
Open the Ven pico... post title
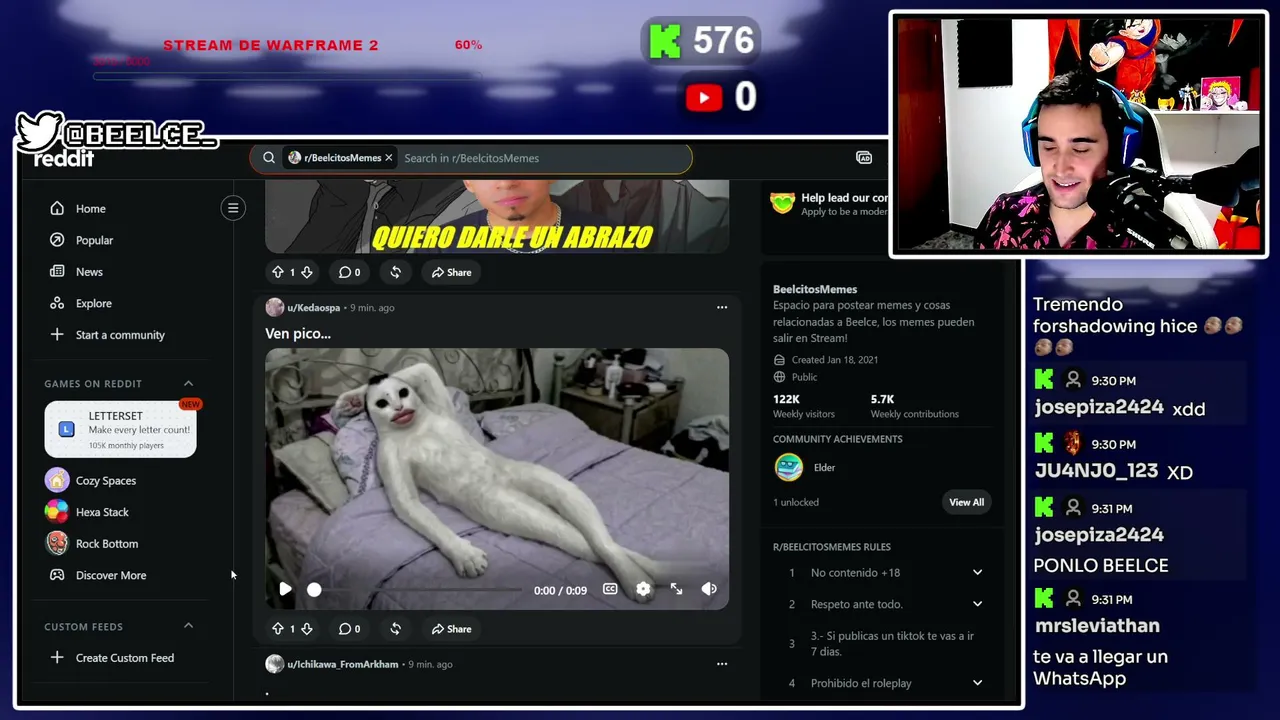[298, 334]
